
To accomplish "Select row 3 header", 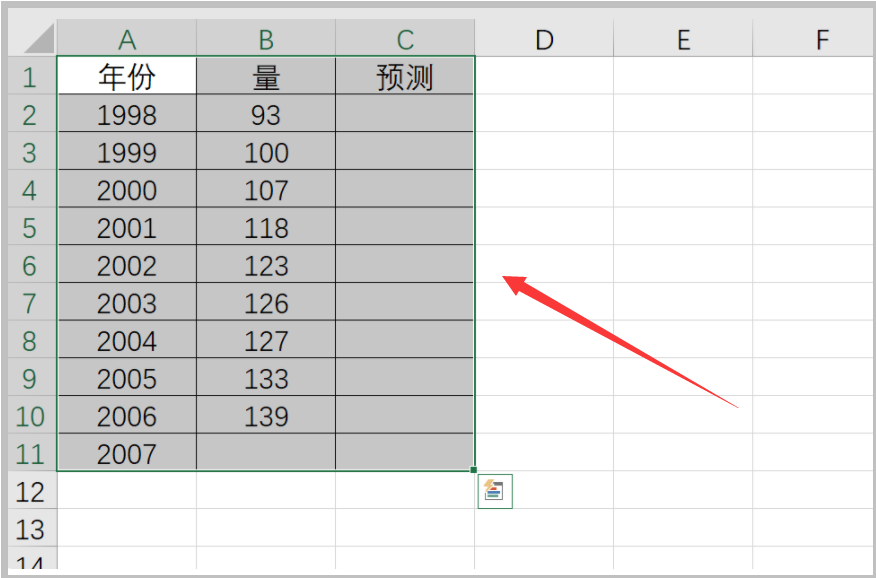I will pos(32,151).
